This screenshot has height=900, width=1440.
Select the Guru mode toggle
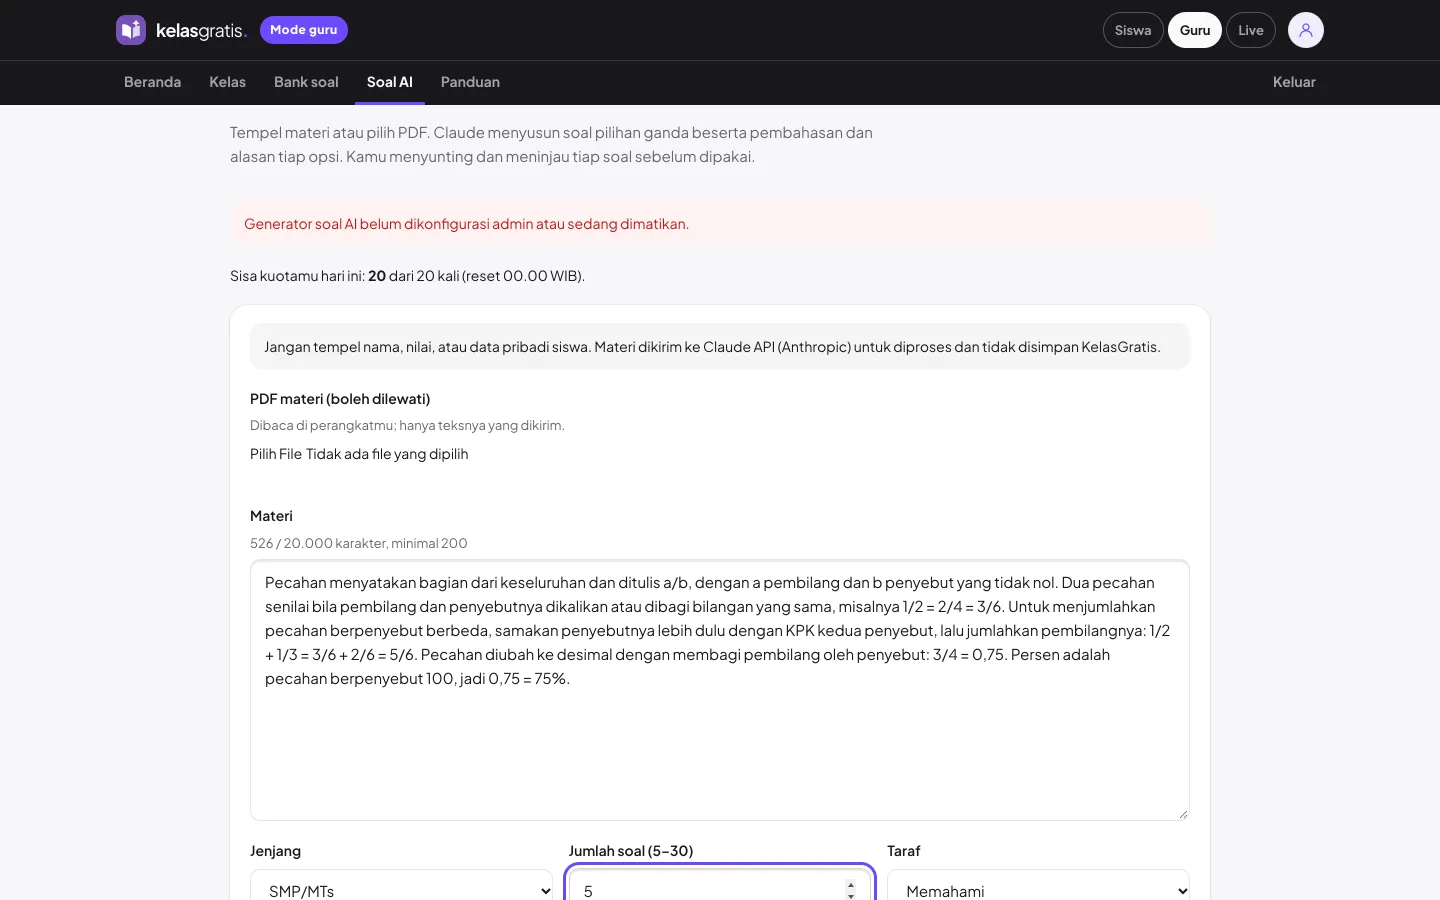(1195, 30)
